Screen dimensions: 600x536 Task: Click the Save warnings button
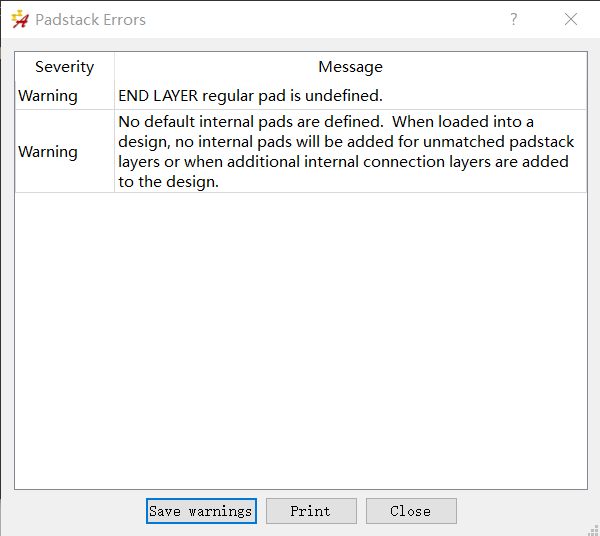click(201, 511)
